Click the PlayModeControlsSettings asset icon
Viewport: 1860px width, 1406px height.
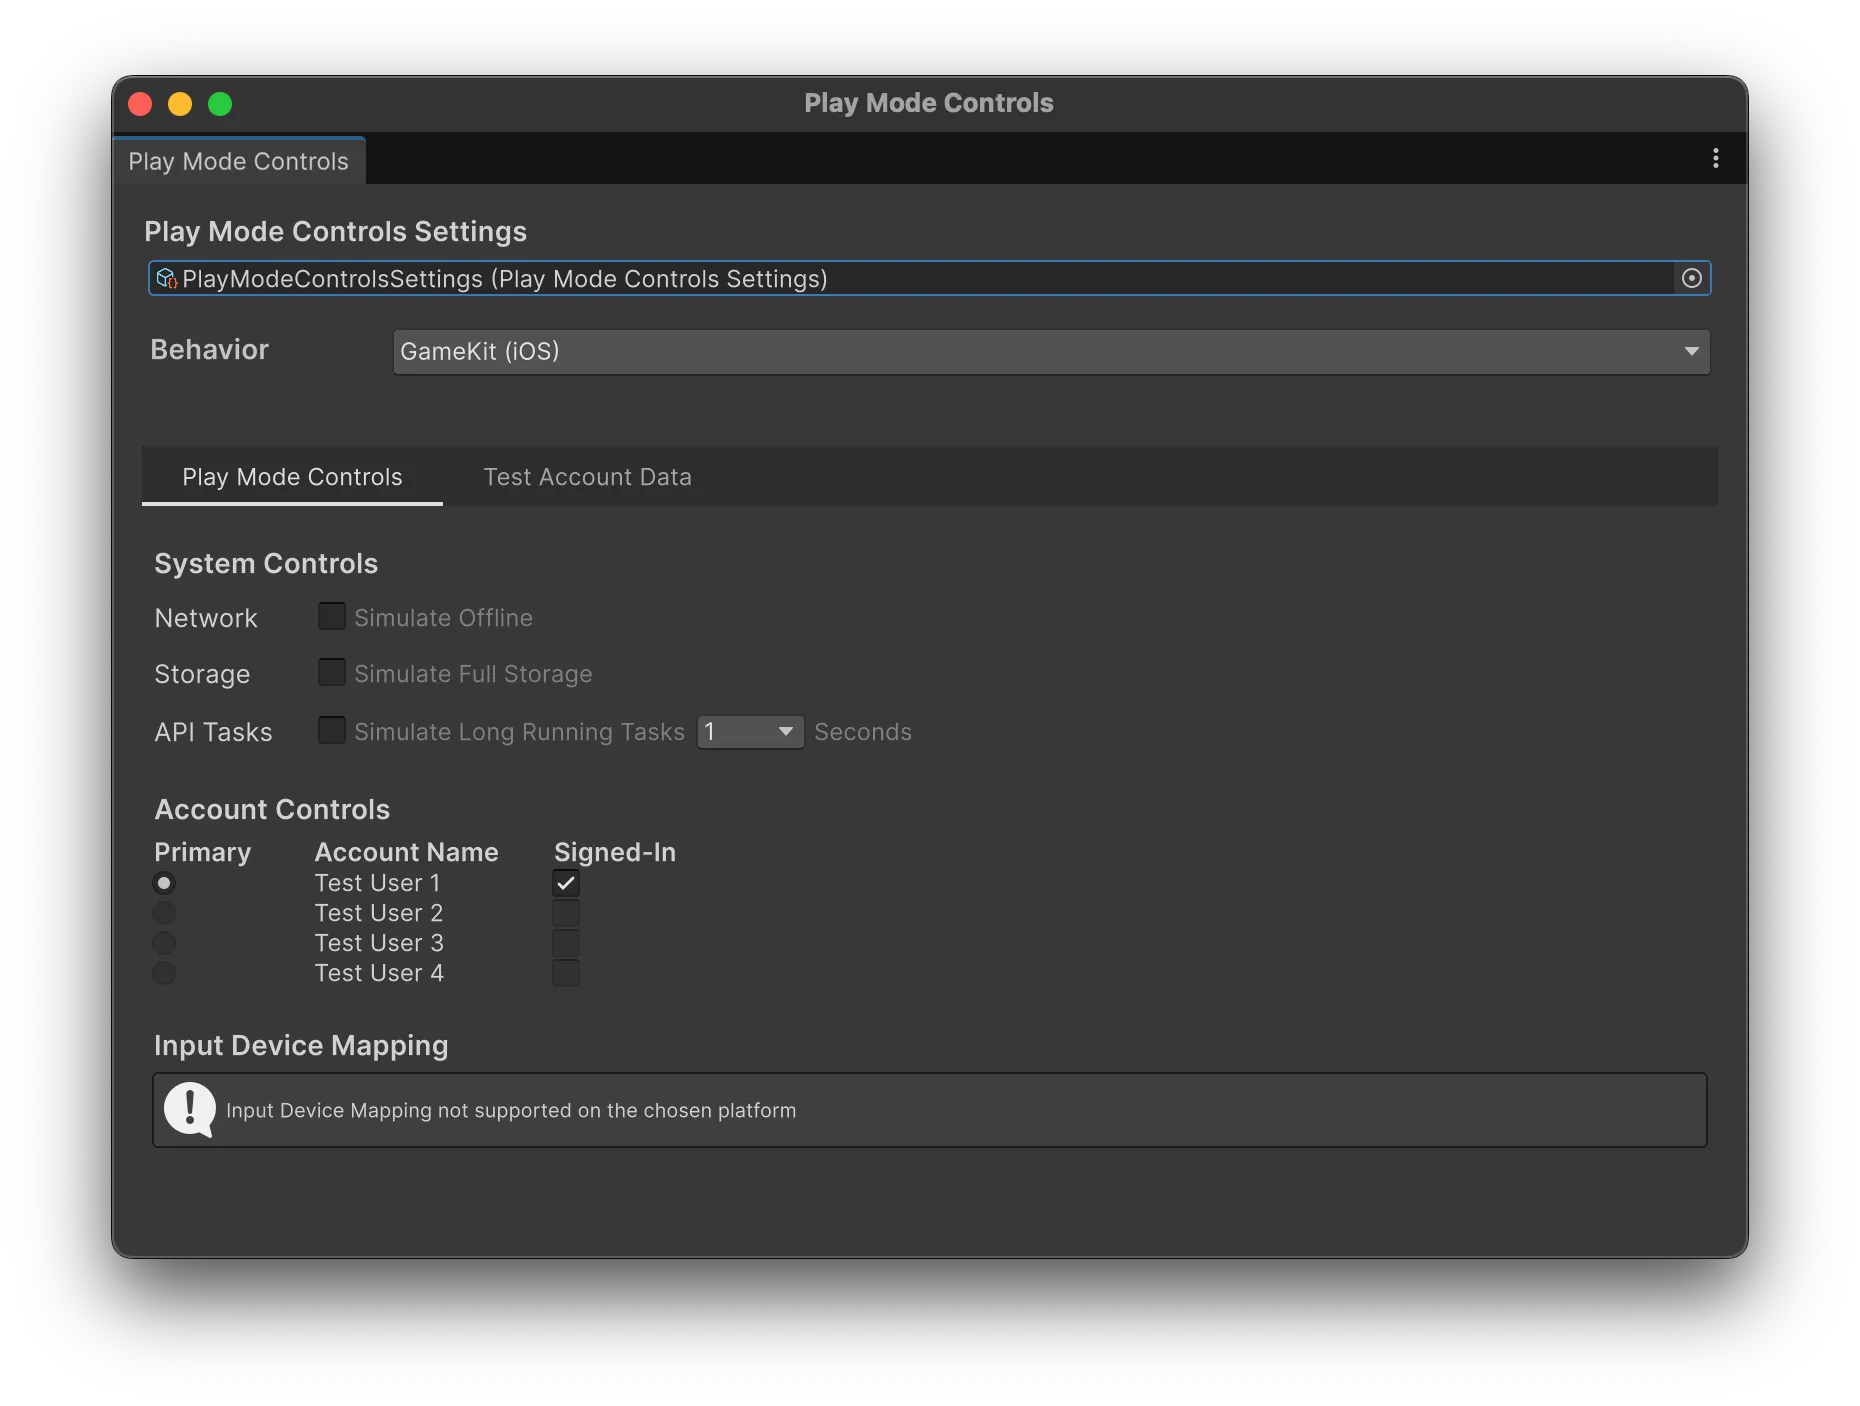coord(166,278)
